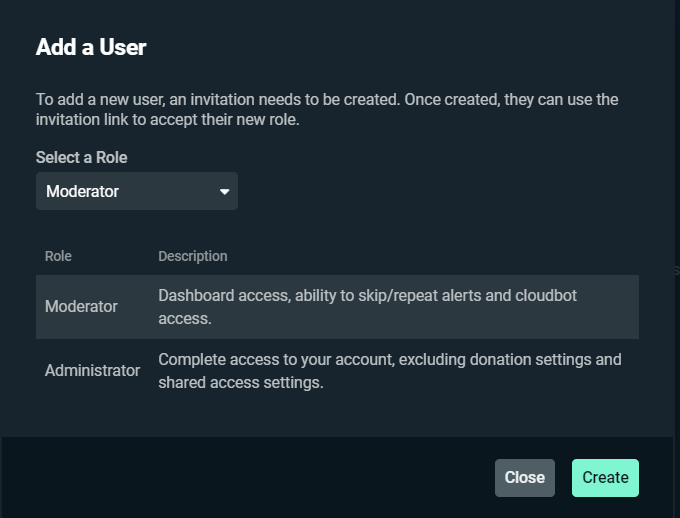Click the selected Moderator text in combo box
Image resolution: width=680 pixels, height=518 pixels.
tap(82, 191)
